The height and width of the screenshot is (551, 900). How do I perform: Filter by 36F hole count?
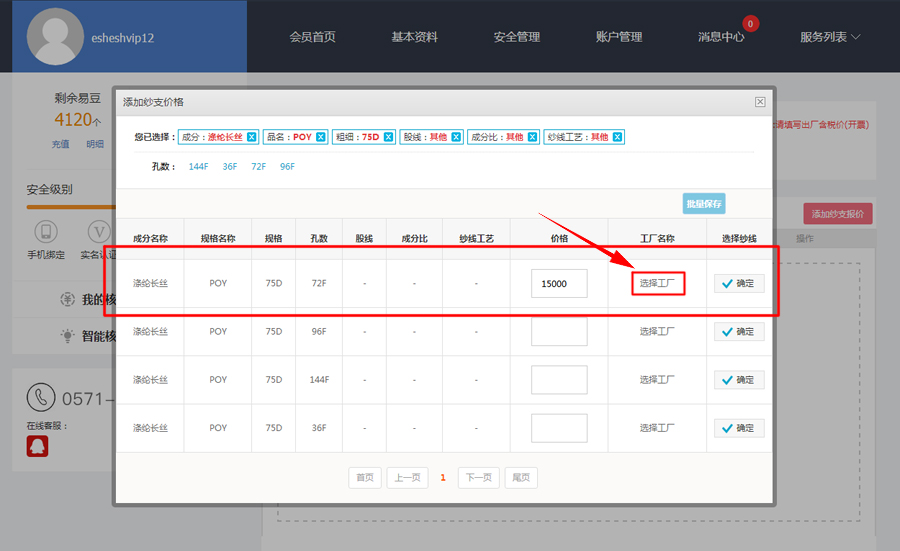coord(230,166)
